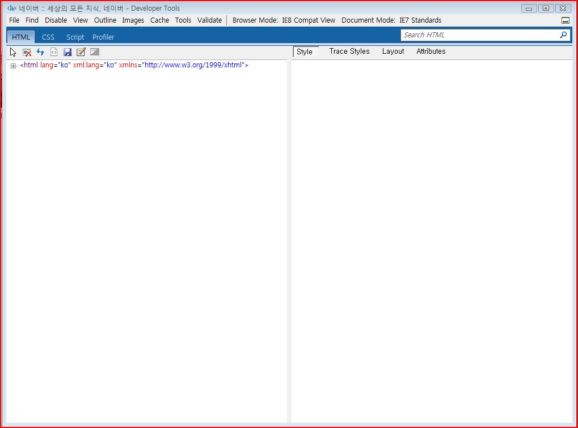
Task: Open the Browser Mode: IE8 Compat View dropdown
Action: tap(284, 20)
